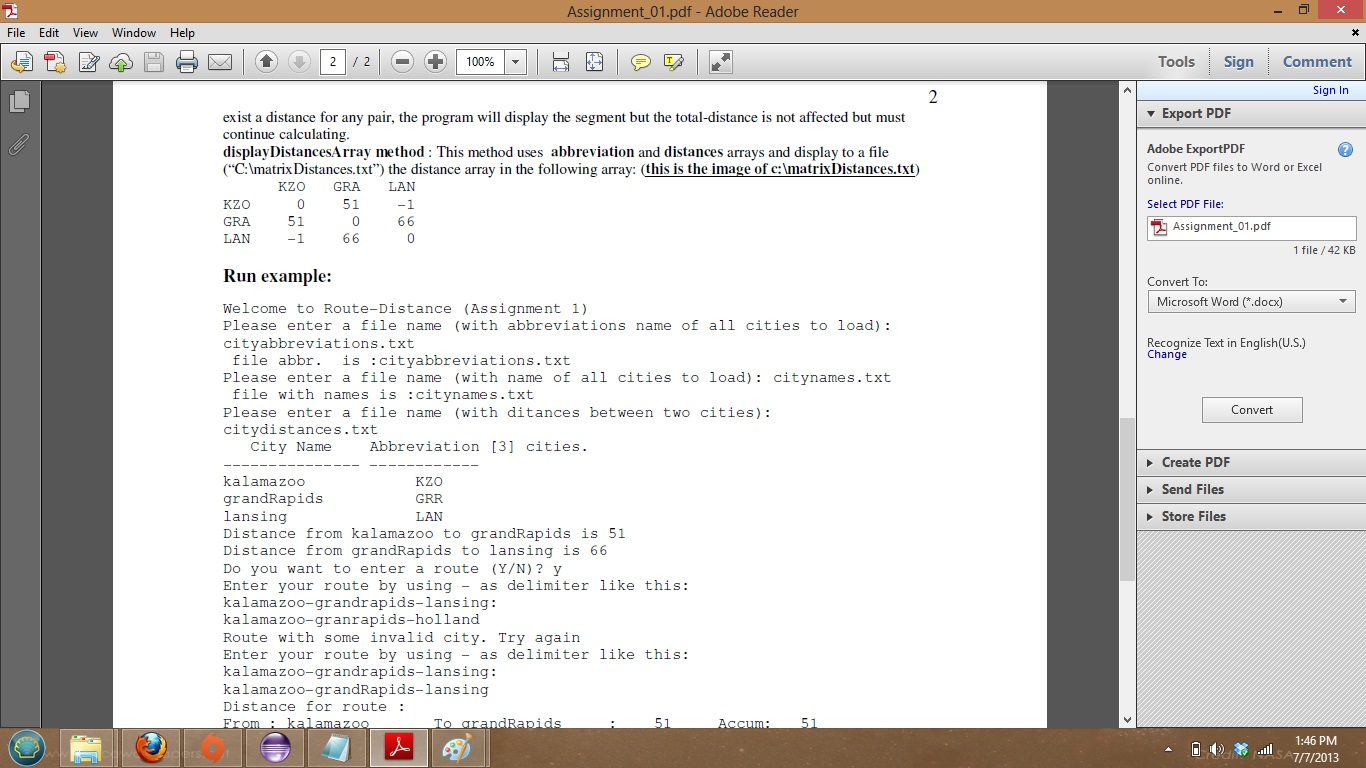Click the Change language link
The height and width of the screenshot is (768, 1366).
point(1167,354)
